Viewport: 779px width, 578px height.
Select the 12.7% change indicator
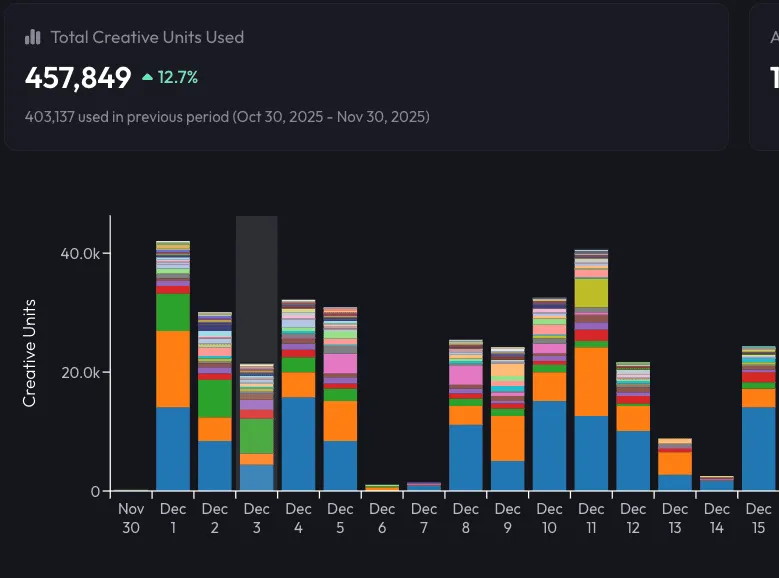(x=177, y=77)
